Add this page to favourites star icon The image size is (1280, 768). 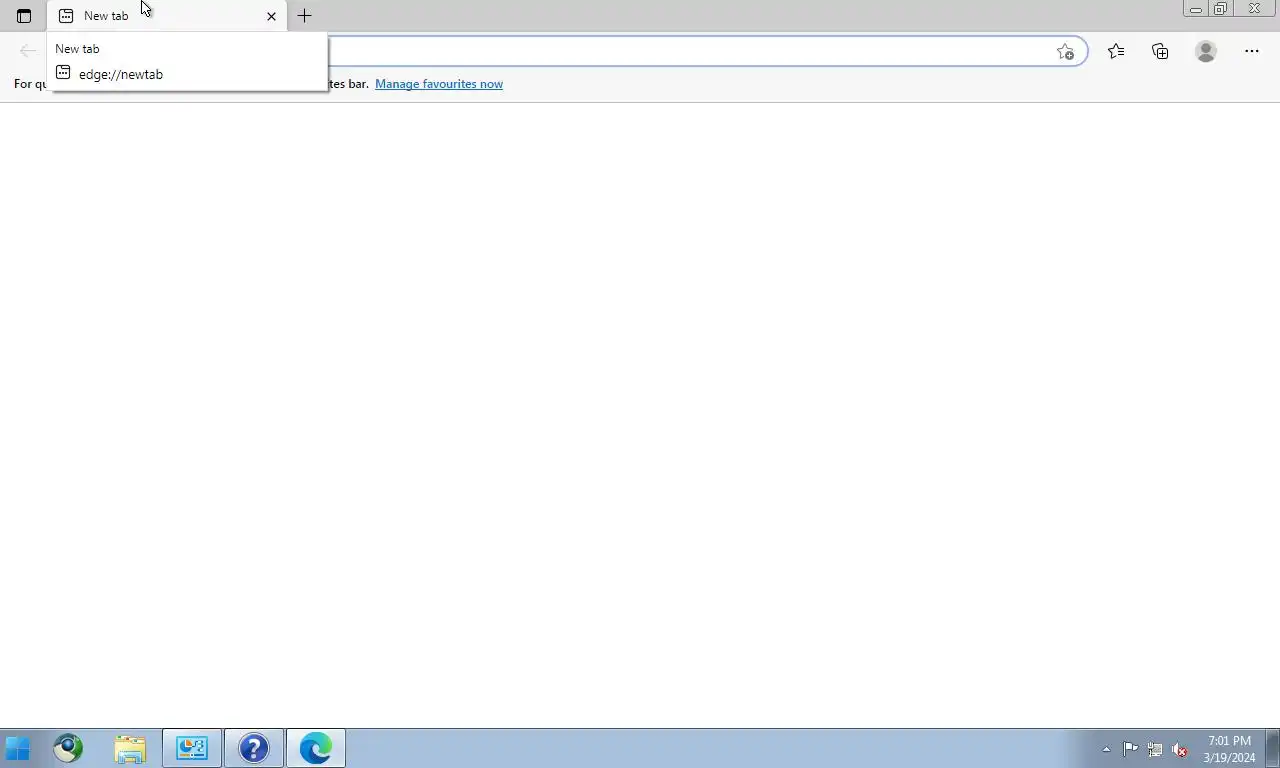[x=1066, y=52]
